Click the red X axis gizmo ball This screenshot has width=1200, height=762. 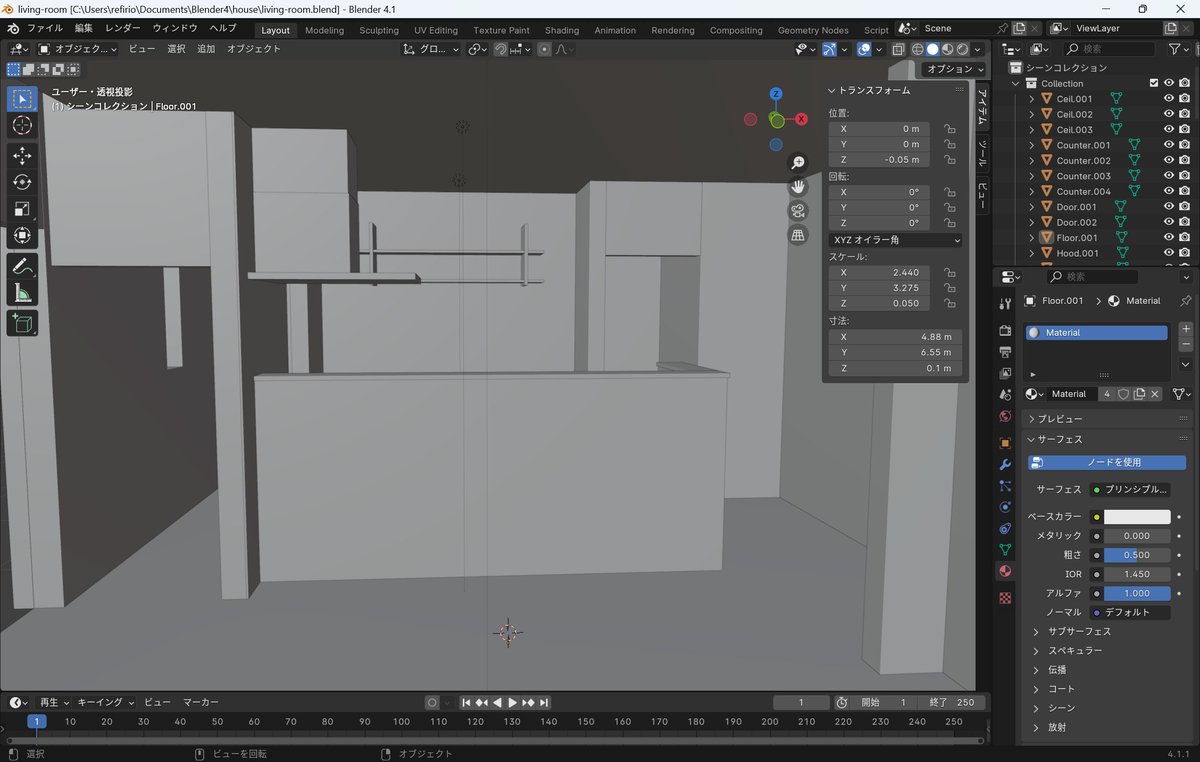(802, 119)
